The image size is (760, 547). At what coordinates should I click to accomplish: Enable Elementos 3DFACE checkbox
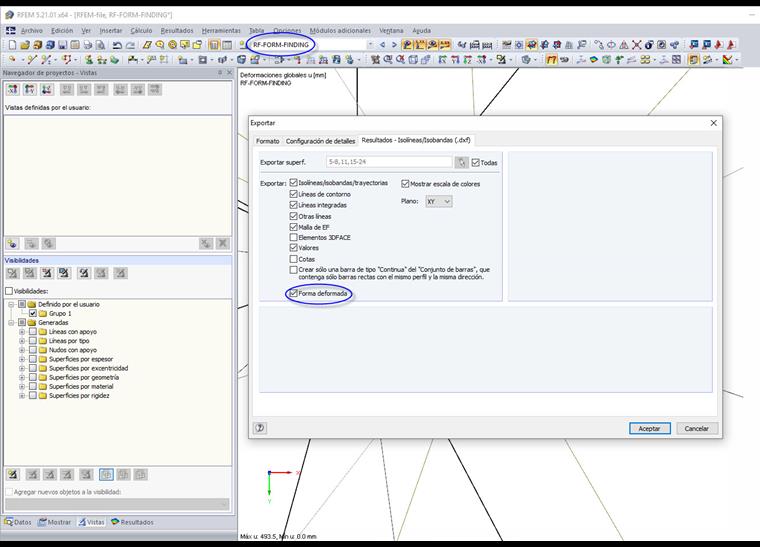coord(293,237)
